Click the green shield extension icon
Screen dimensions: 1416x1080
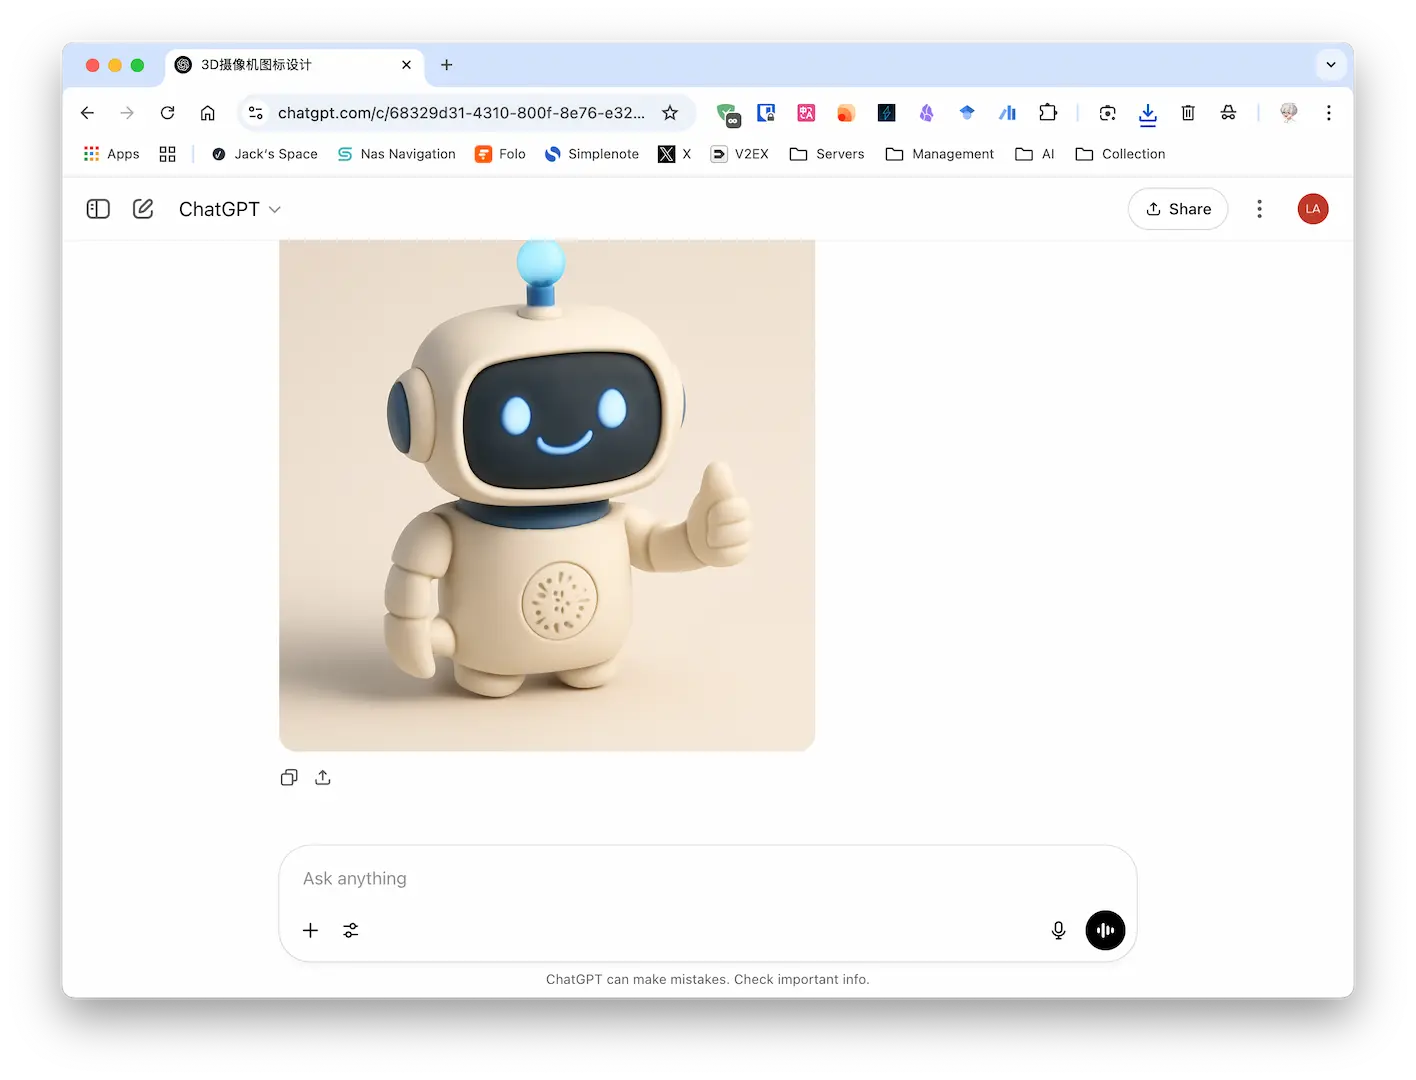pyautogui.click(x=728, y=114)
